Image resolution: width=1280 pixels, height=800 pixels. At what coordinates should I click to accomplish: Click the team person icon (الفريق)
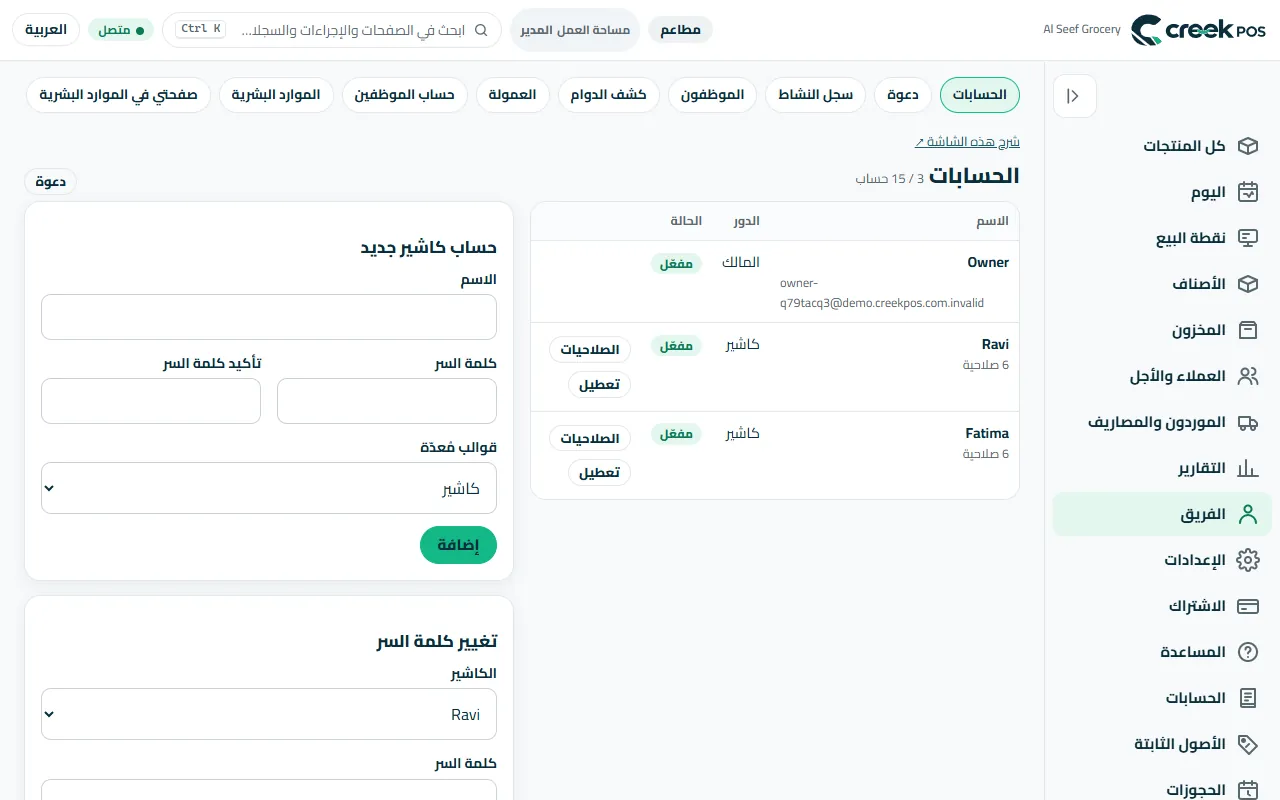click(x=1247, y=514)
